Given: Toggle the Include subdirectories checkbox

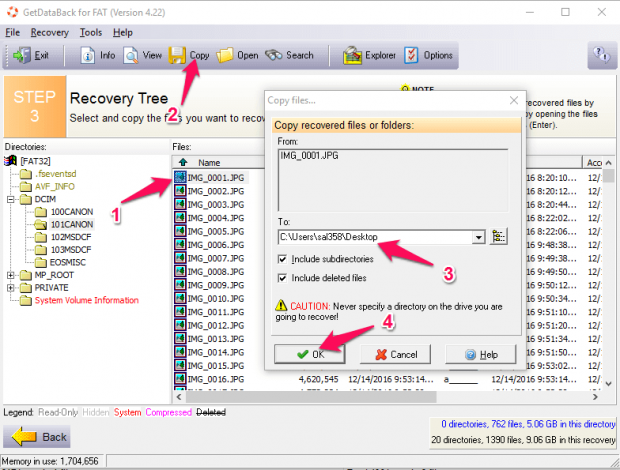Looking at the screenshot, I should tap(284, 260).
